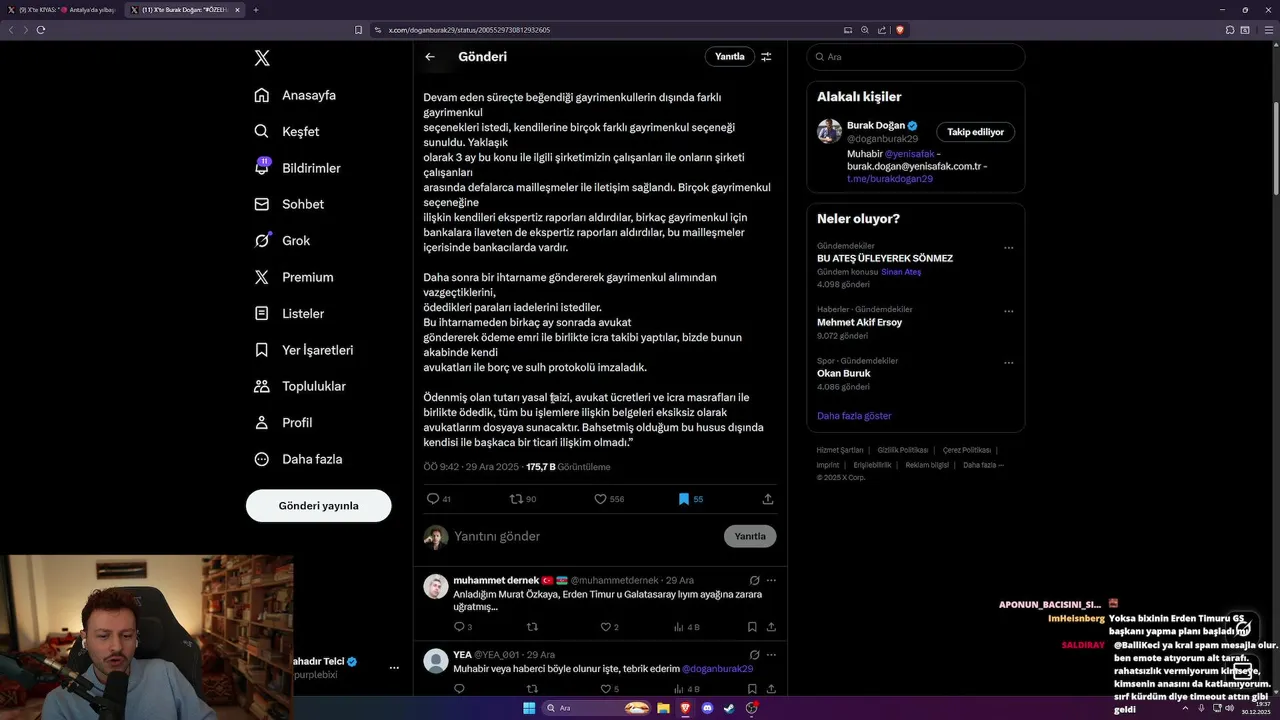
Task: Open muhammet dernek's profile avatar
Action: pyautogui.click(x=436, y=586)
